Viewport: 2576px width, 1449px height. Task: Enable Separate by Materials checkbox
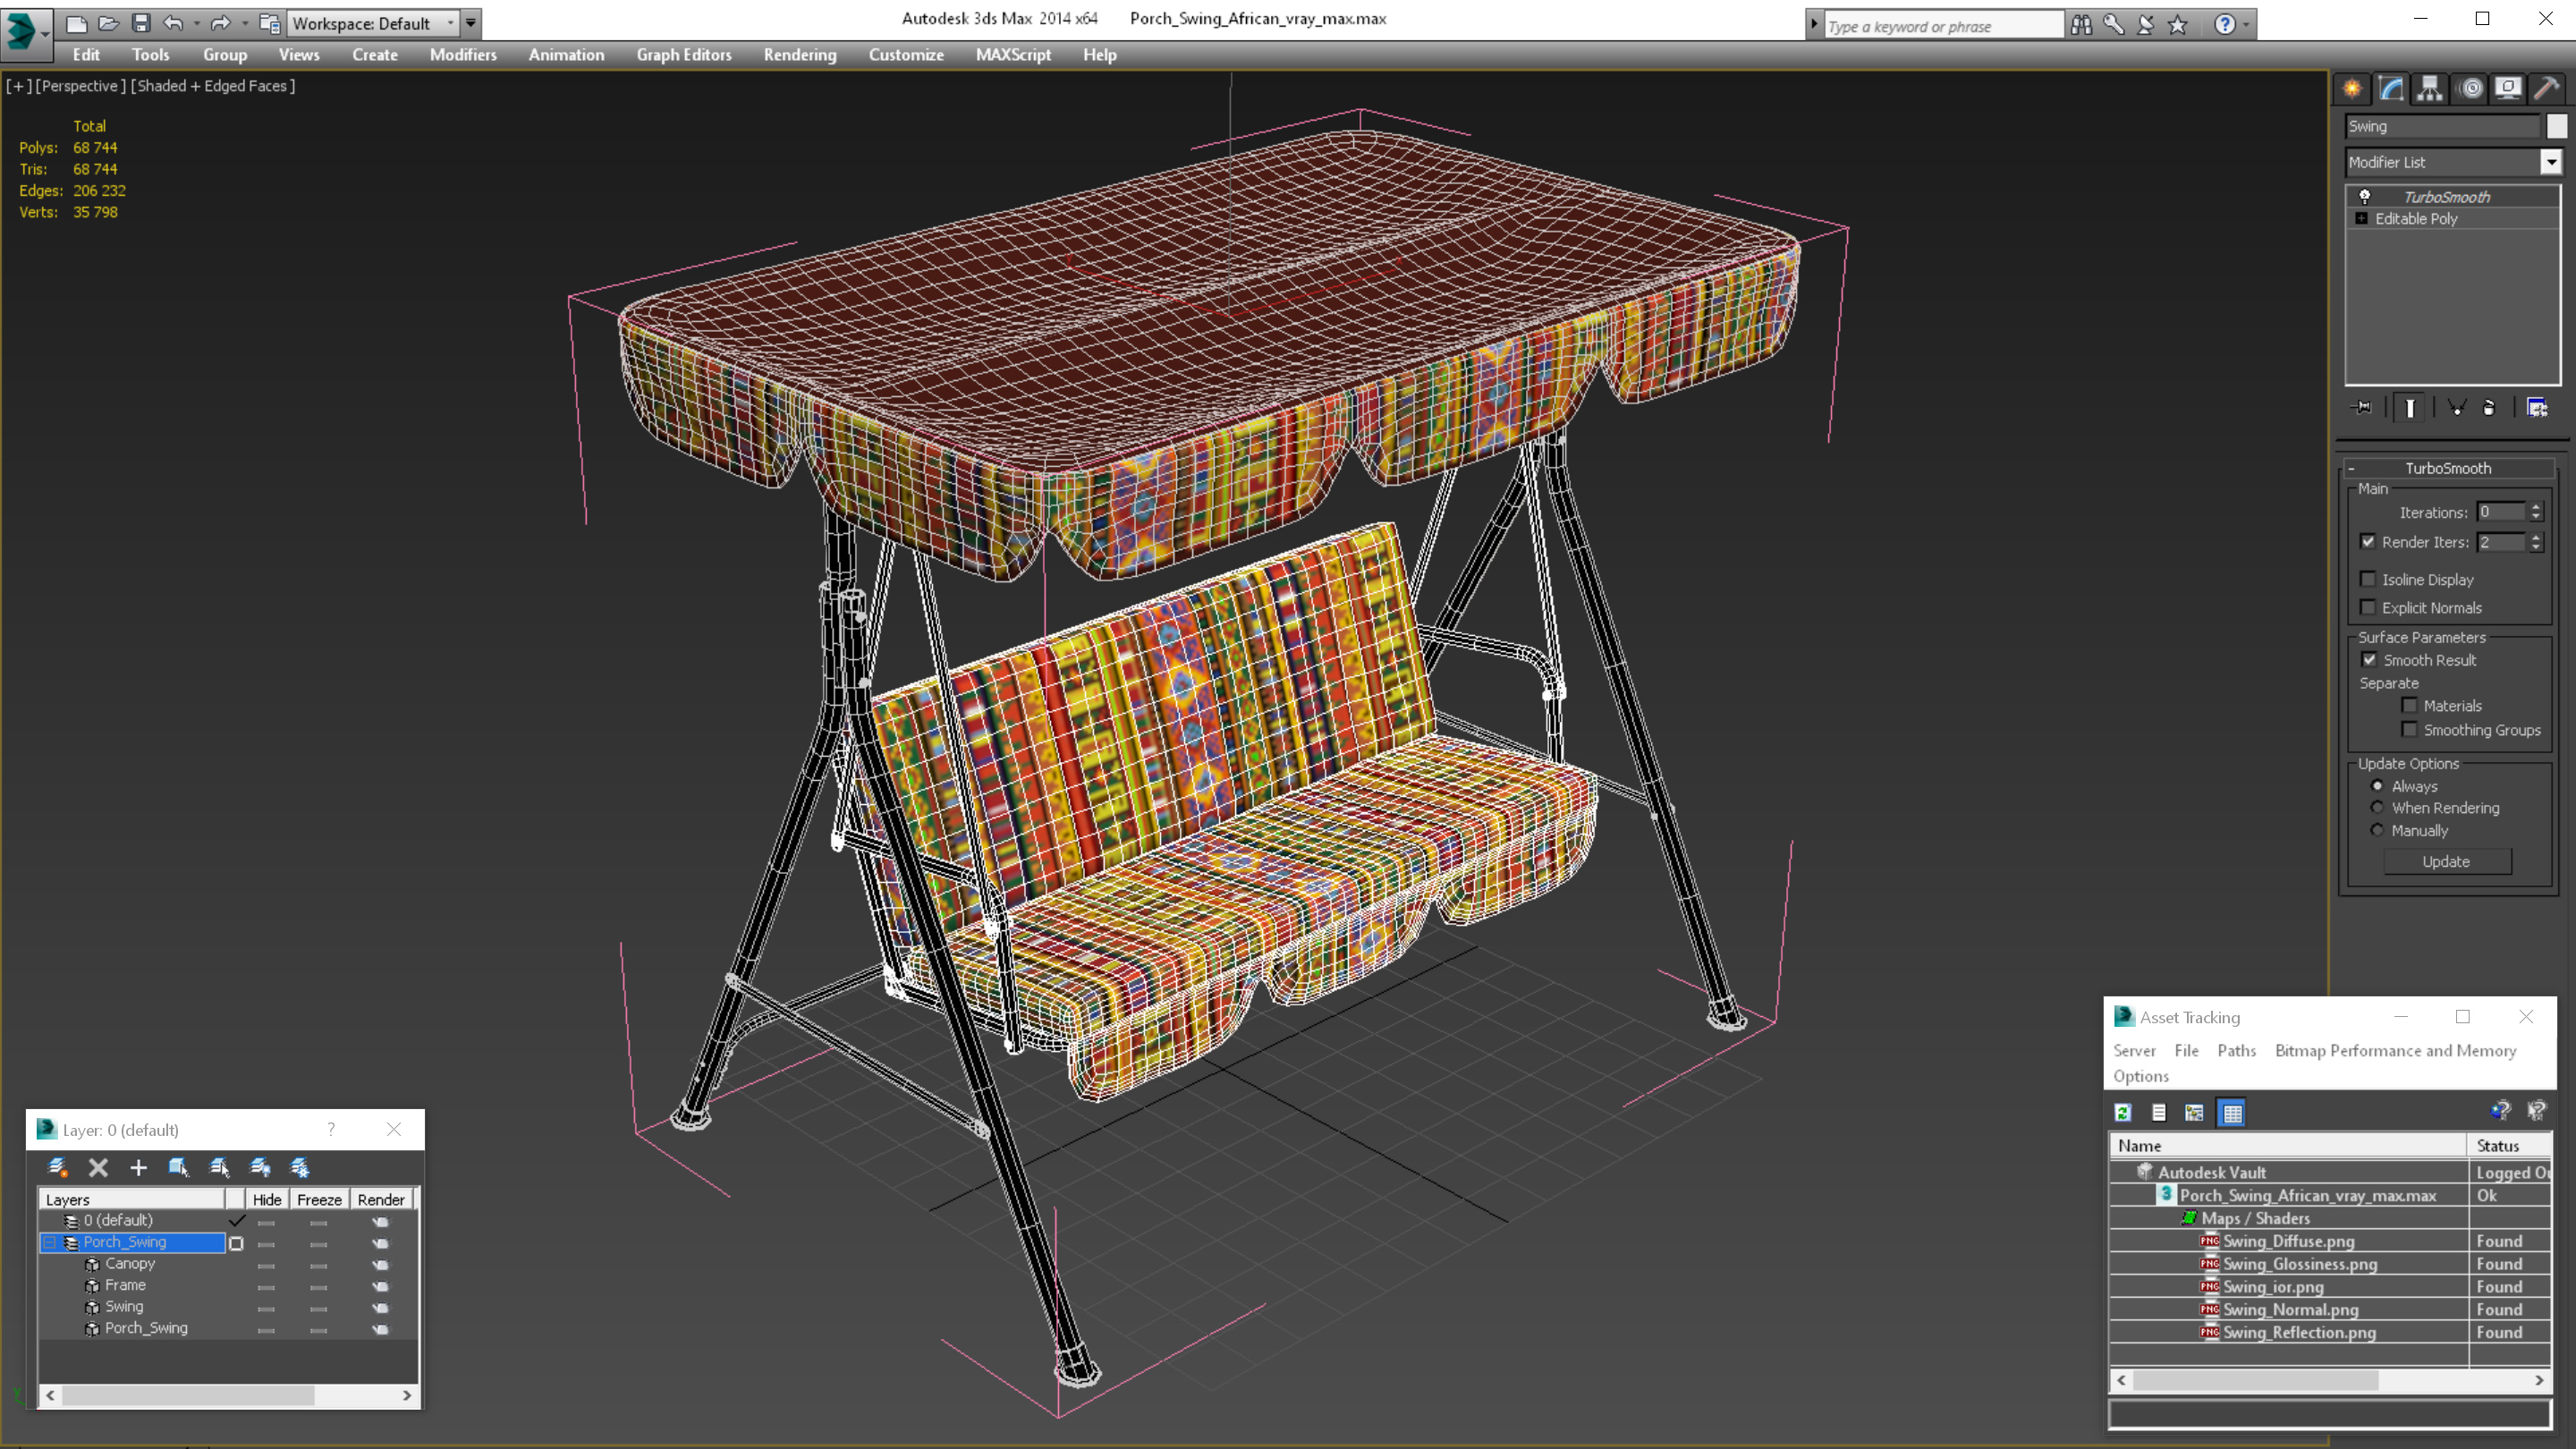(2409, 705)
